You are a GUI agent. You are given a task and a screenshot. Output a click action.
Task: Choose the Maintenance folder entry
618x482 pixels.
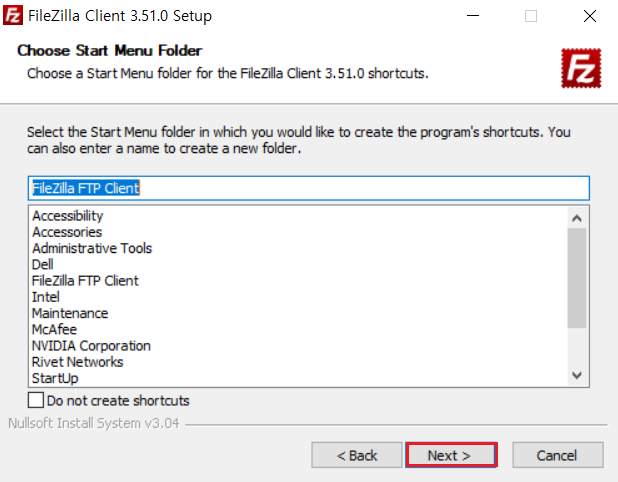click(69, 313)
